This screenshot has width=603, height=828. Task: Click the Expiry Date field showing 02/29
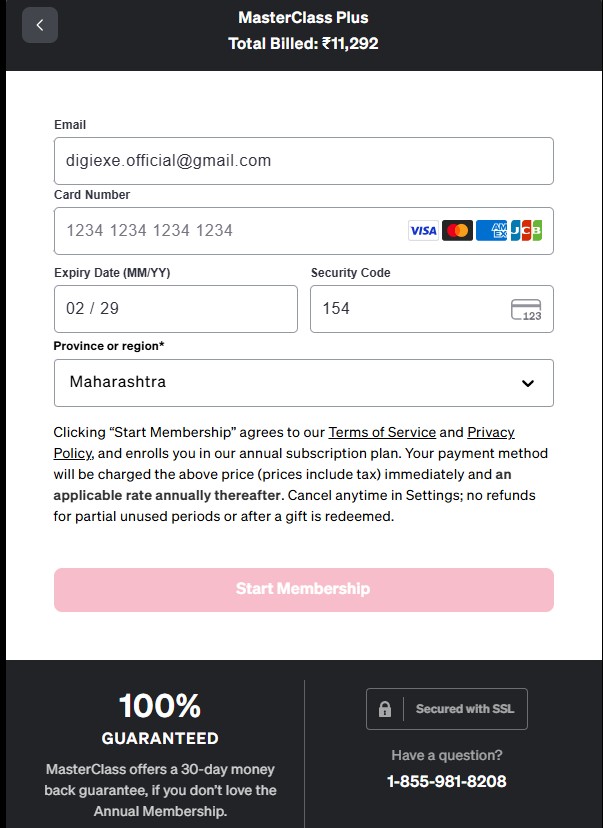pos(175,309)
